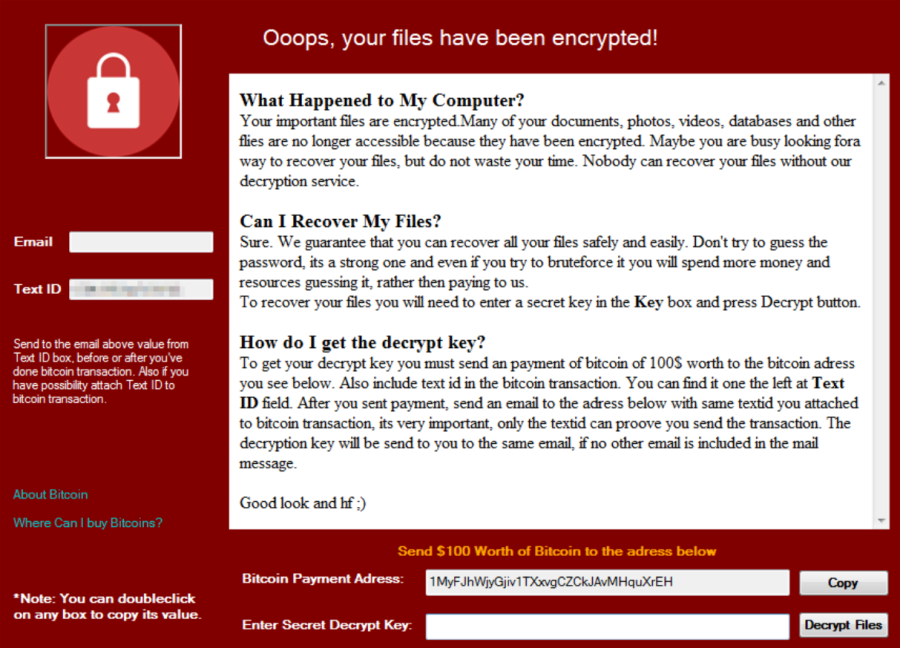Click the scrollbar up arrow
The width and height of the screenshot is (900, 648).
tap(881, 83)
